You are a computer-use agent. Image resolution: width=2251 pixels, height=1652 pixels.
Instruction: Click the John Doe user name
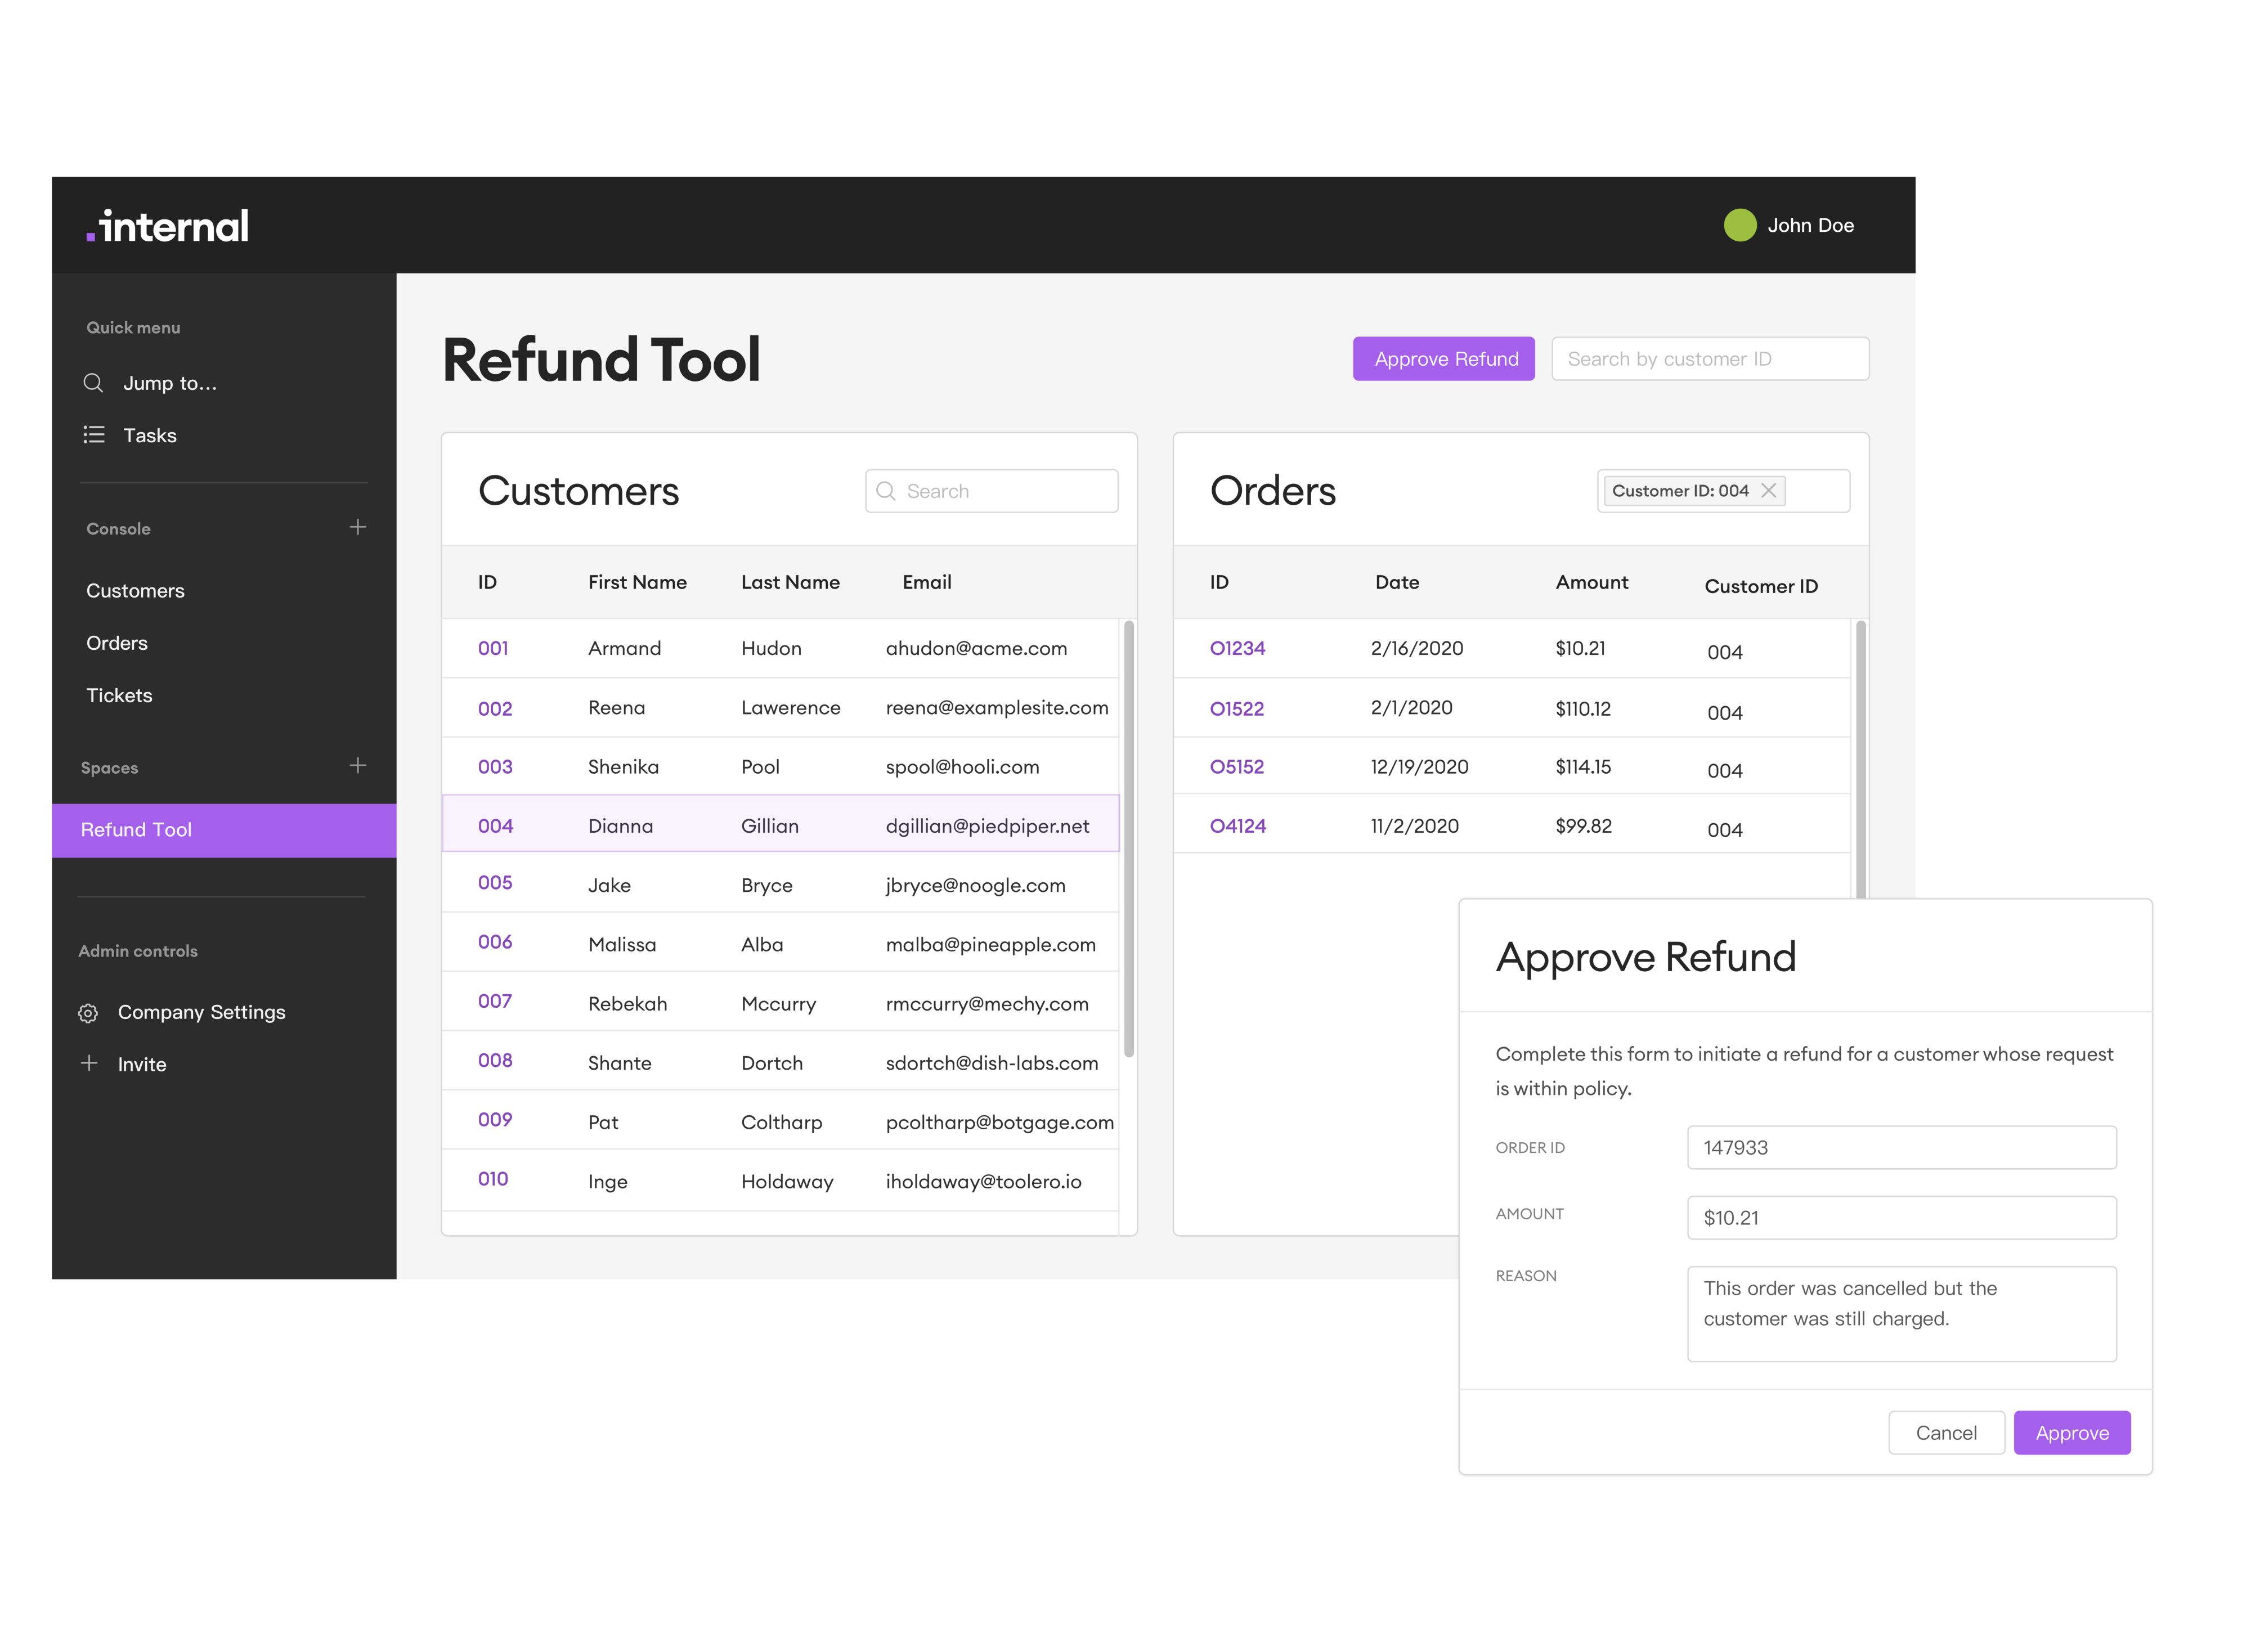pos(1811,225)
